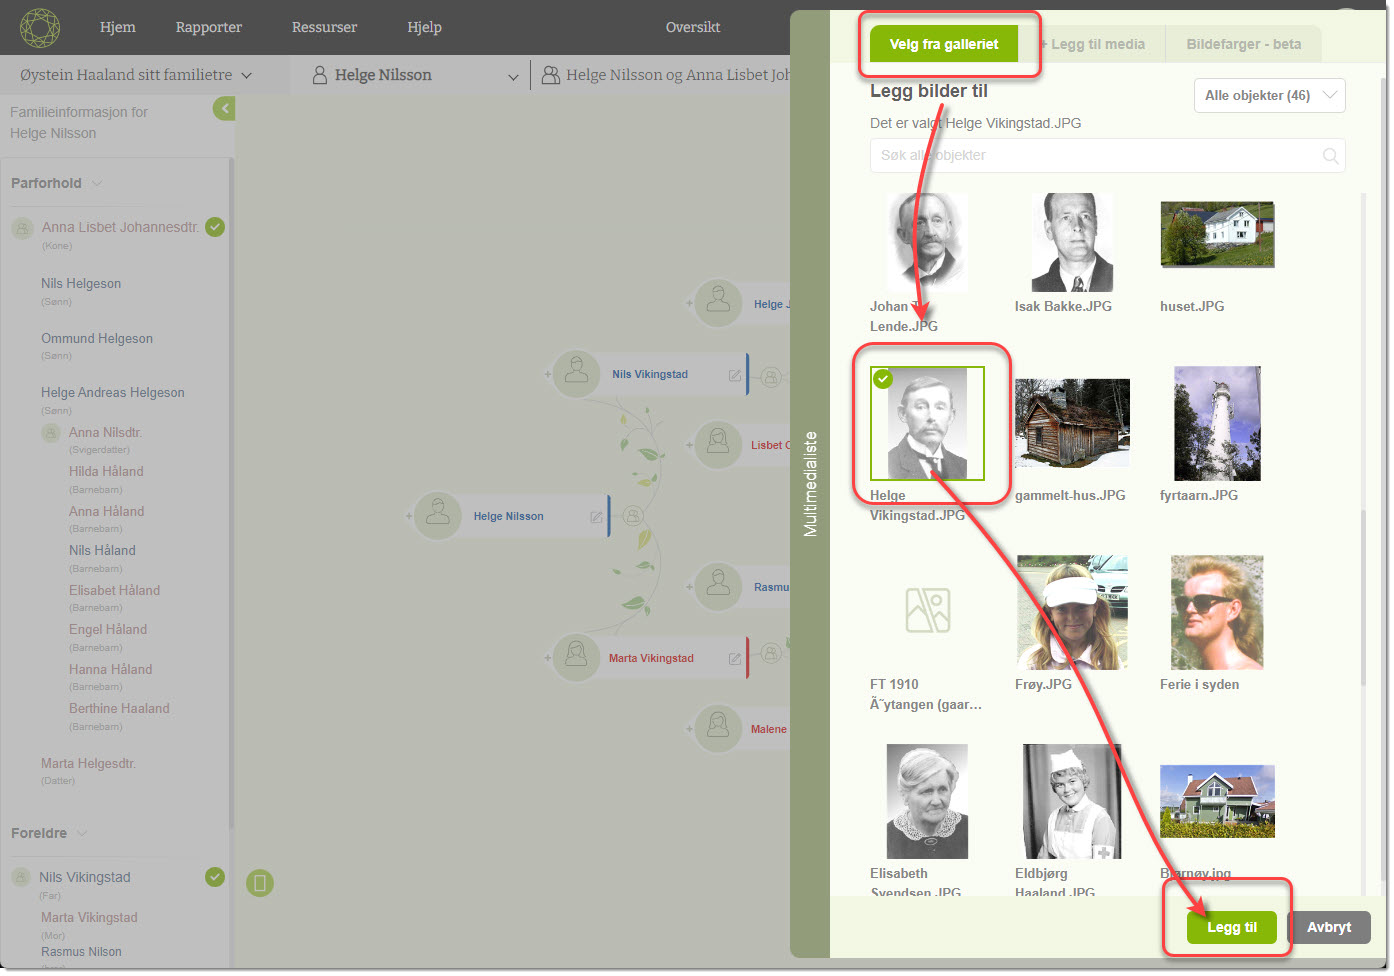Toggle green check beside Anna Lisbet Johannesdtr.

click(x=215, y=227)
